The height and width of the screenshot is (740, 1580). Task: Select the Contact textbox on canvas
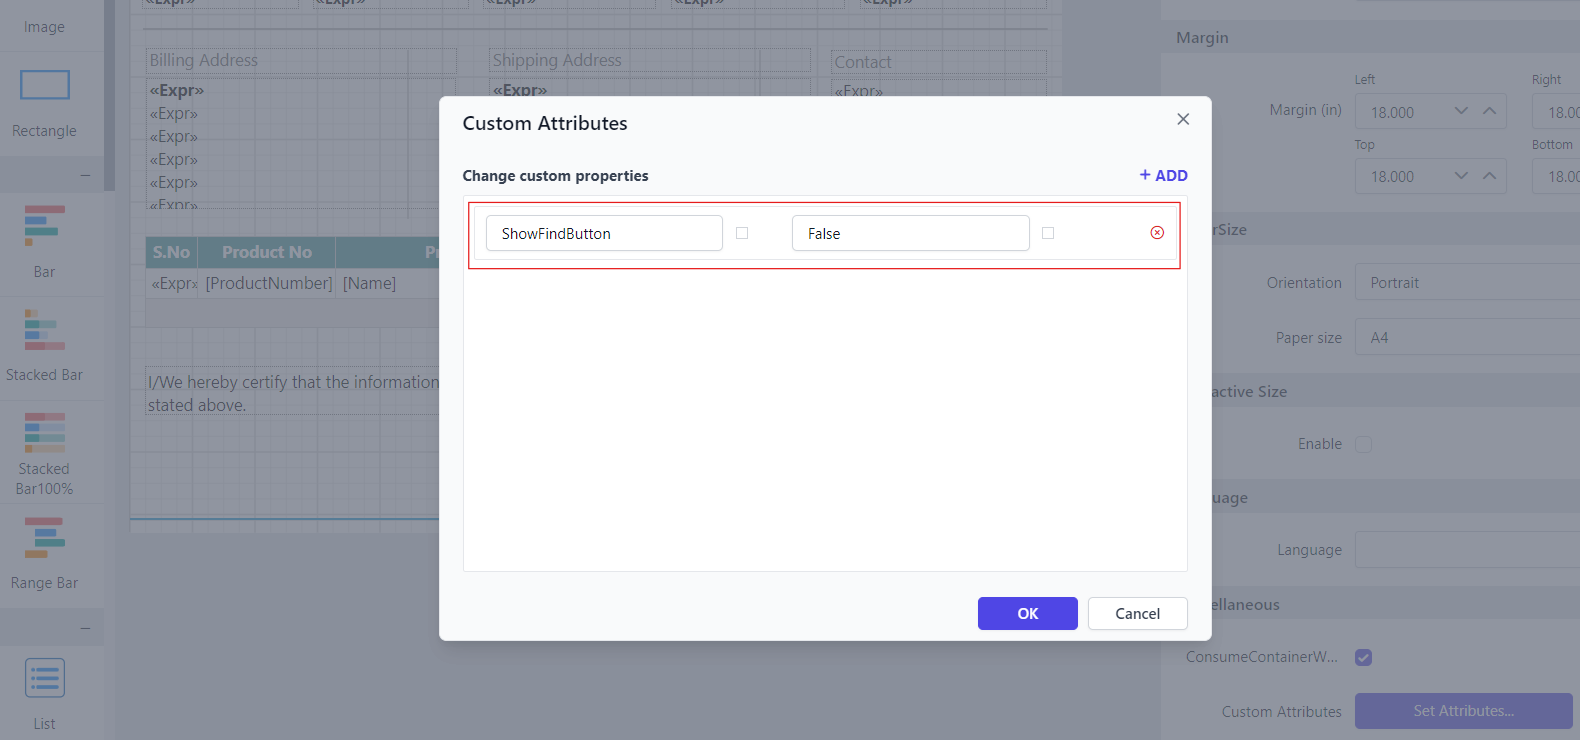coord(939,62)
